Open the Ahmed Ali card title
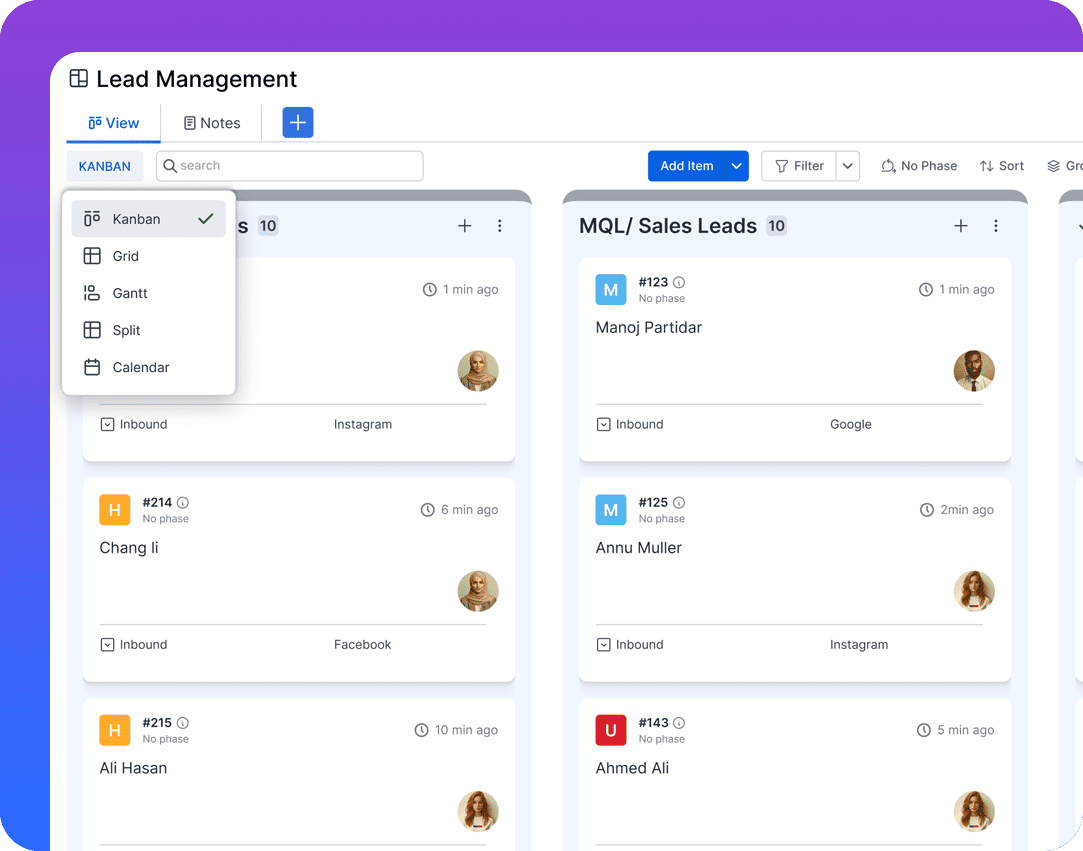 tap(632, 768)
